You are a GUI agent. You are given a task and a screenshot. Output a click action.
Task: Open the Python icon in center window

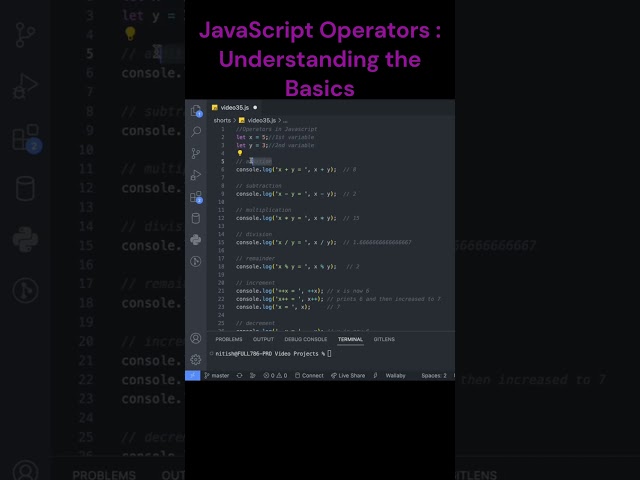pos(196,240)
